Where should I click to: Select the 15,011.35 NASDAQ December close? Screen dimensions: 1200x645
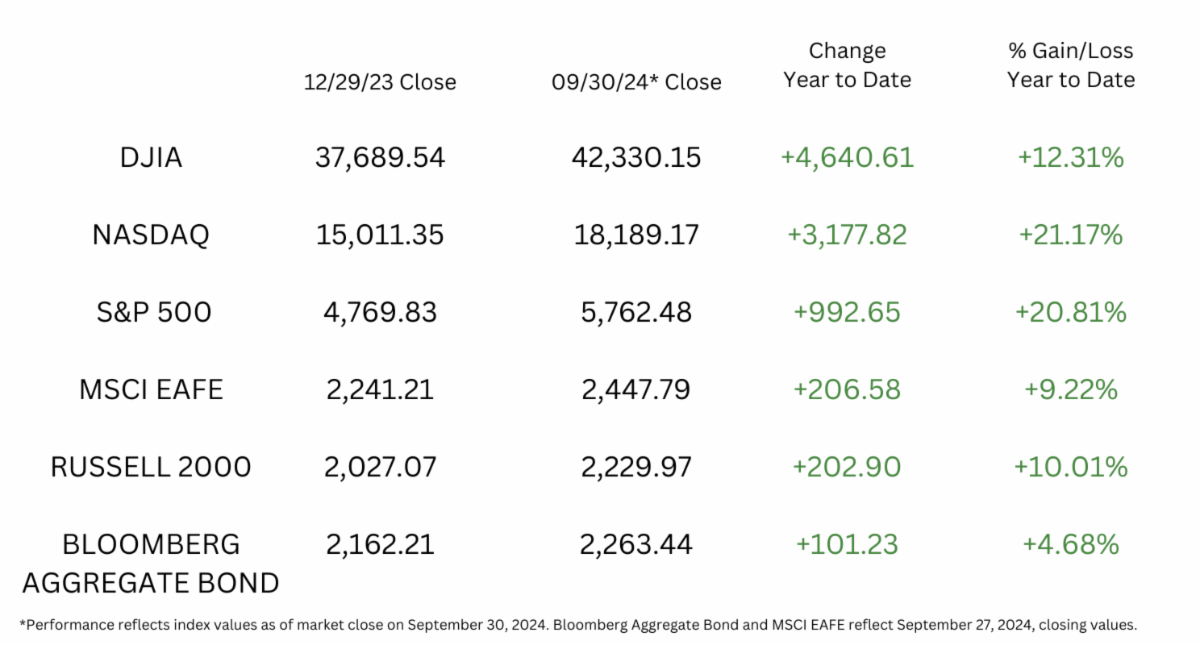[380, 235]
